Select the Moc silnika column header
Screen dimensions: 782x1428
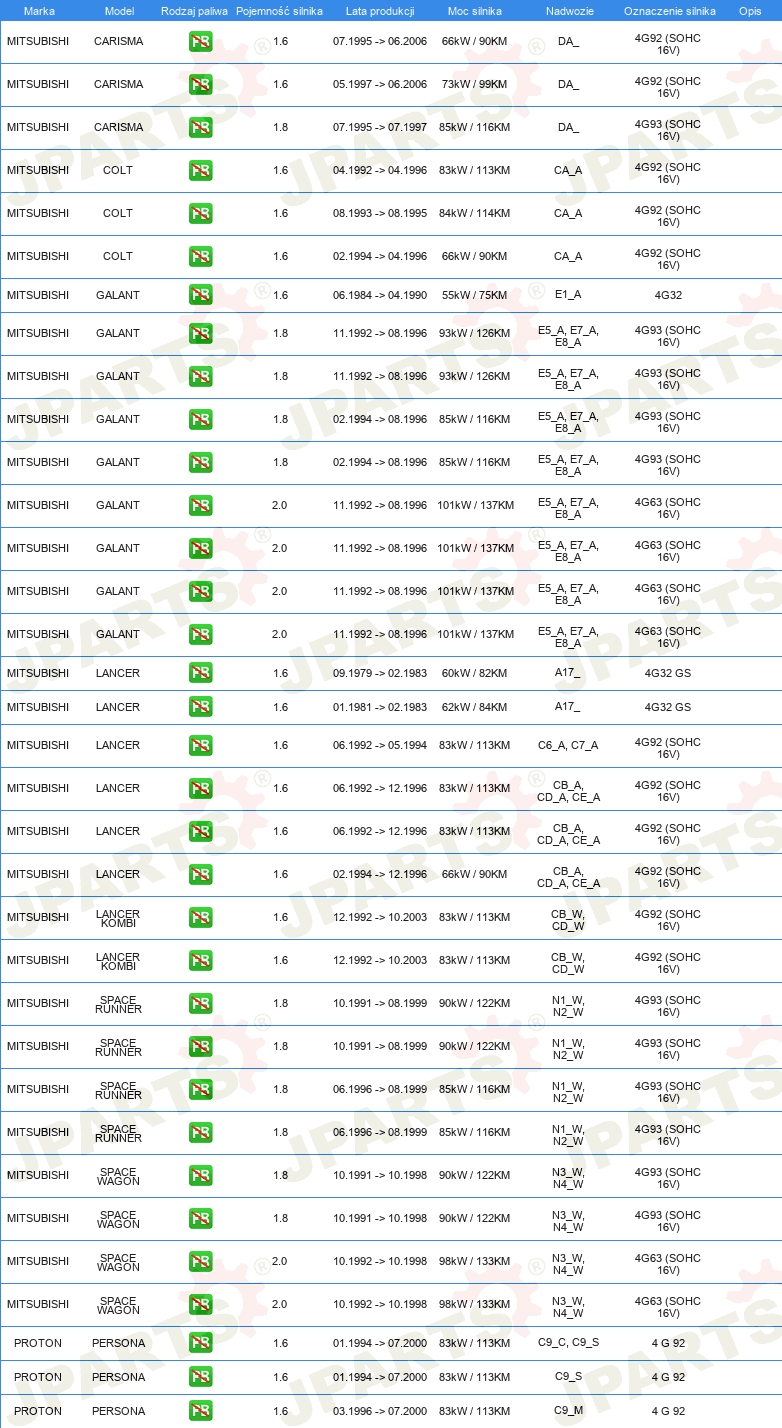point(475,11)
